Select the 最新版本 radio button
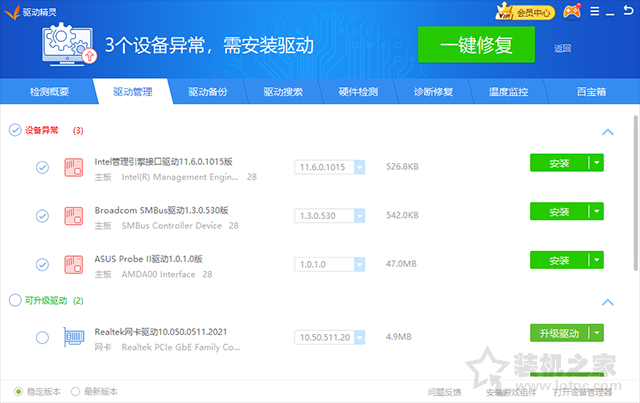Screen dimensions: 640x403 pyautogui.click(x=75, y=392)
